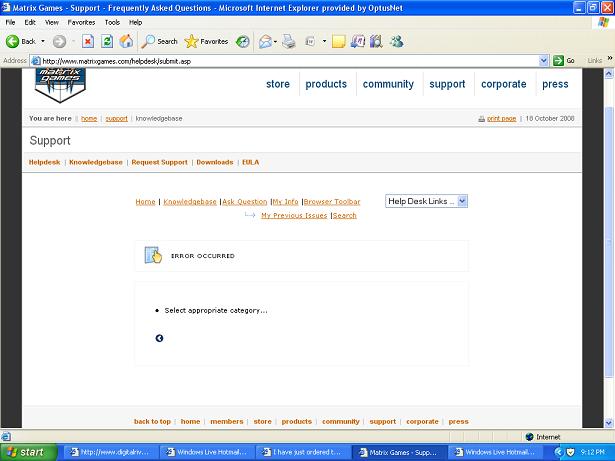
Task: Open Edit button dropdown arrow
Action: (x=324, y=41)
